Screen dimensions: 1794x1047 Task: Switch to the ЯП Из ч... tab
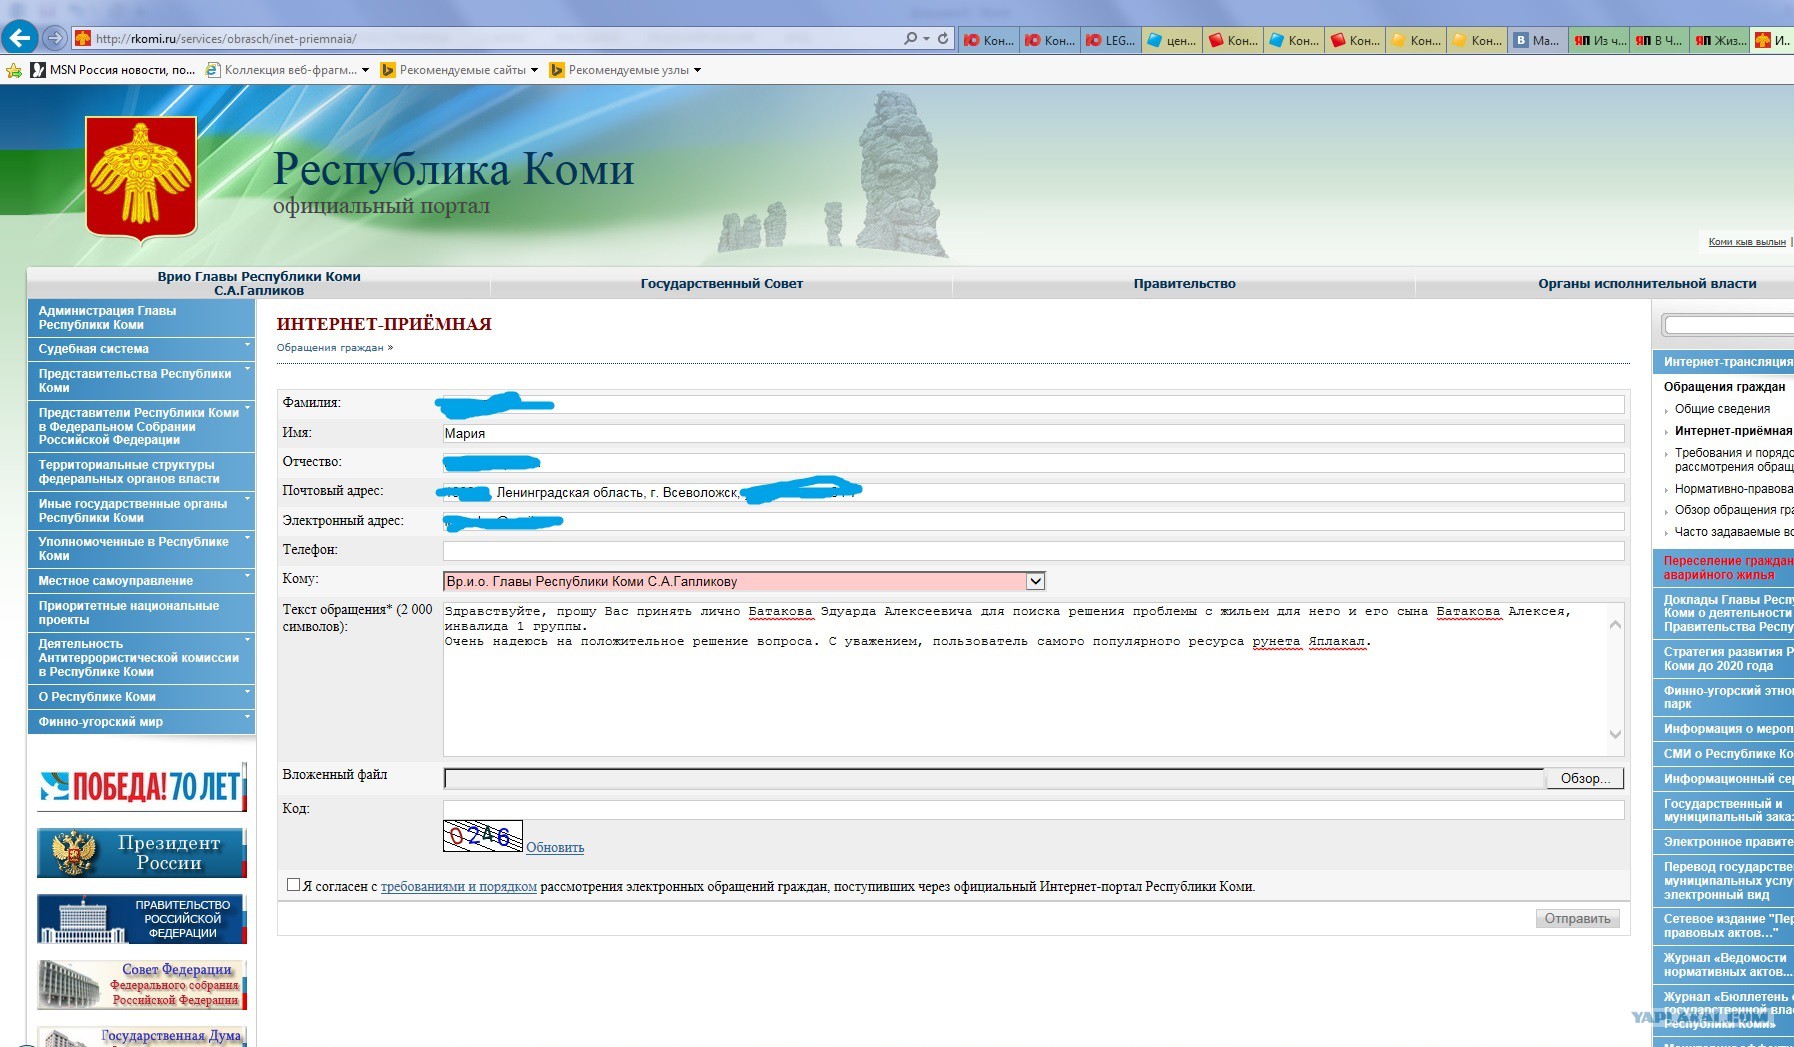point(1599,40)
